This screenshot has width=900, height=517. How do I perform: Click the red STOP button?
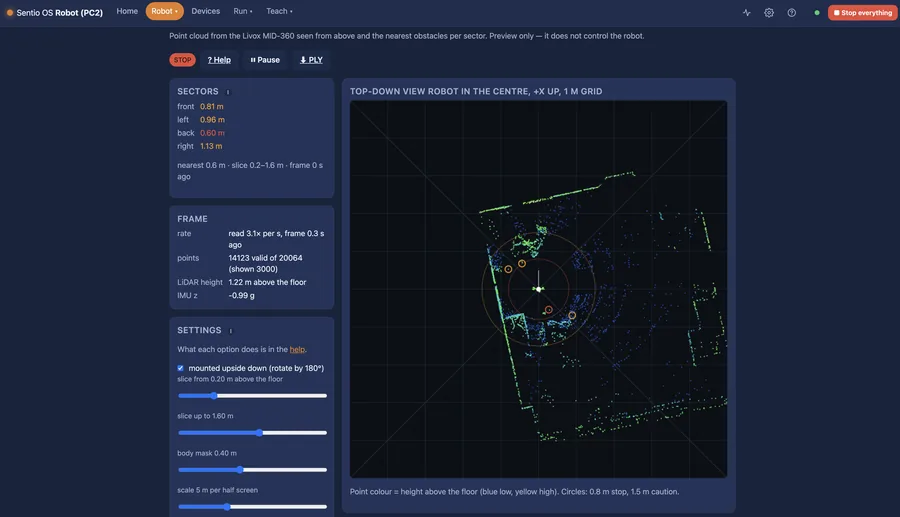(x=183, y=60)
